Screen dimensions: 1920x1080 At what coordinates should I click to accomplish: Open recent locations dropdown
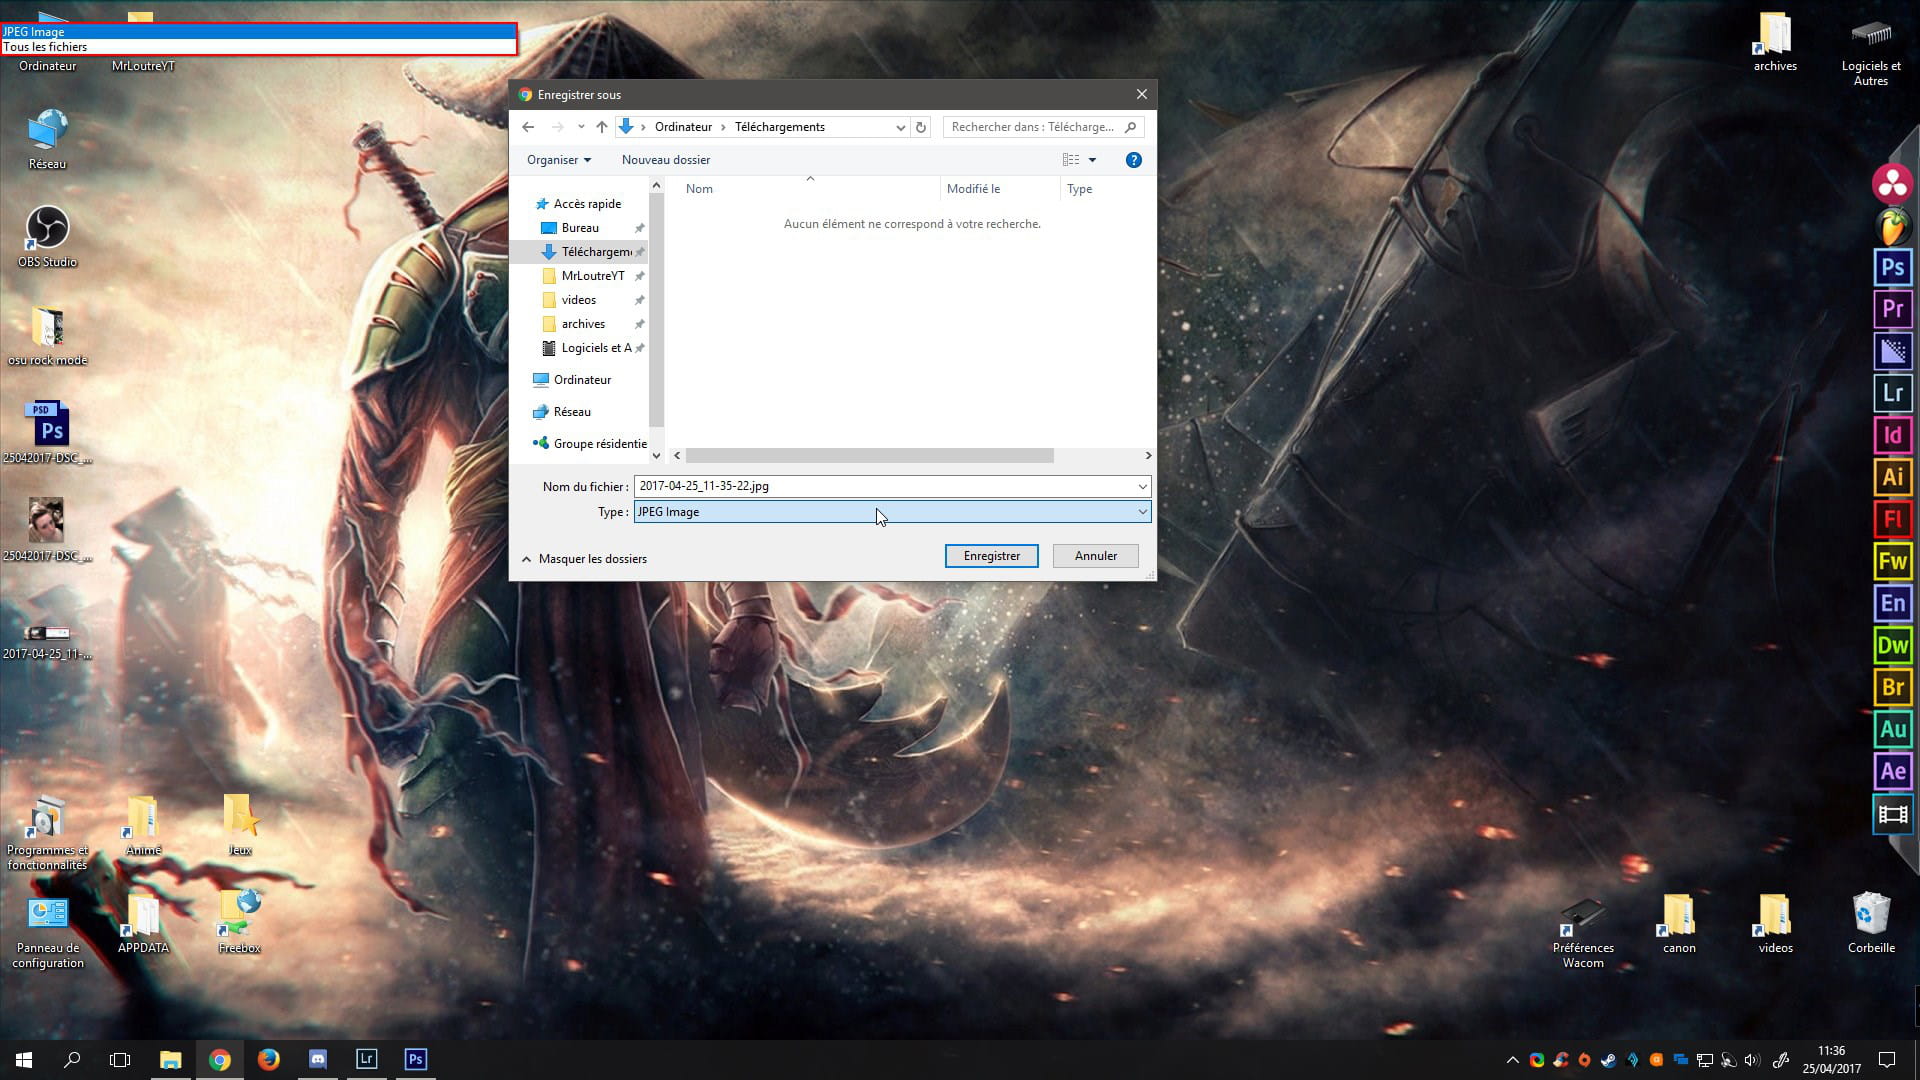coord(581,127)
